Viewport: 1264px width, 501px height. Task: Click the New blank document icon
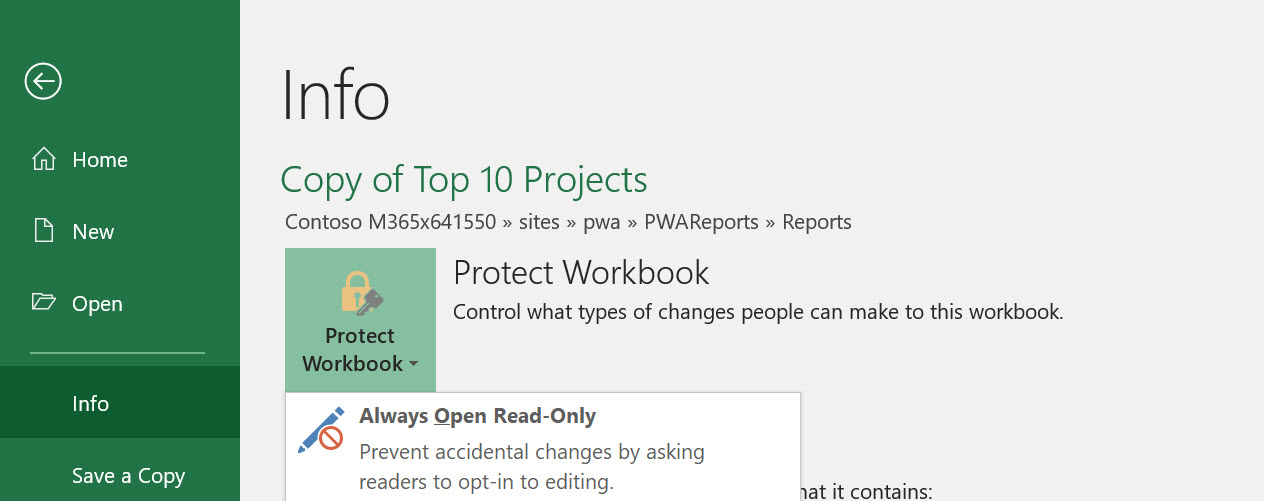pyautogui.click(x=43, y=232)
